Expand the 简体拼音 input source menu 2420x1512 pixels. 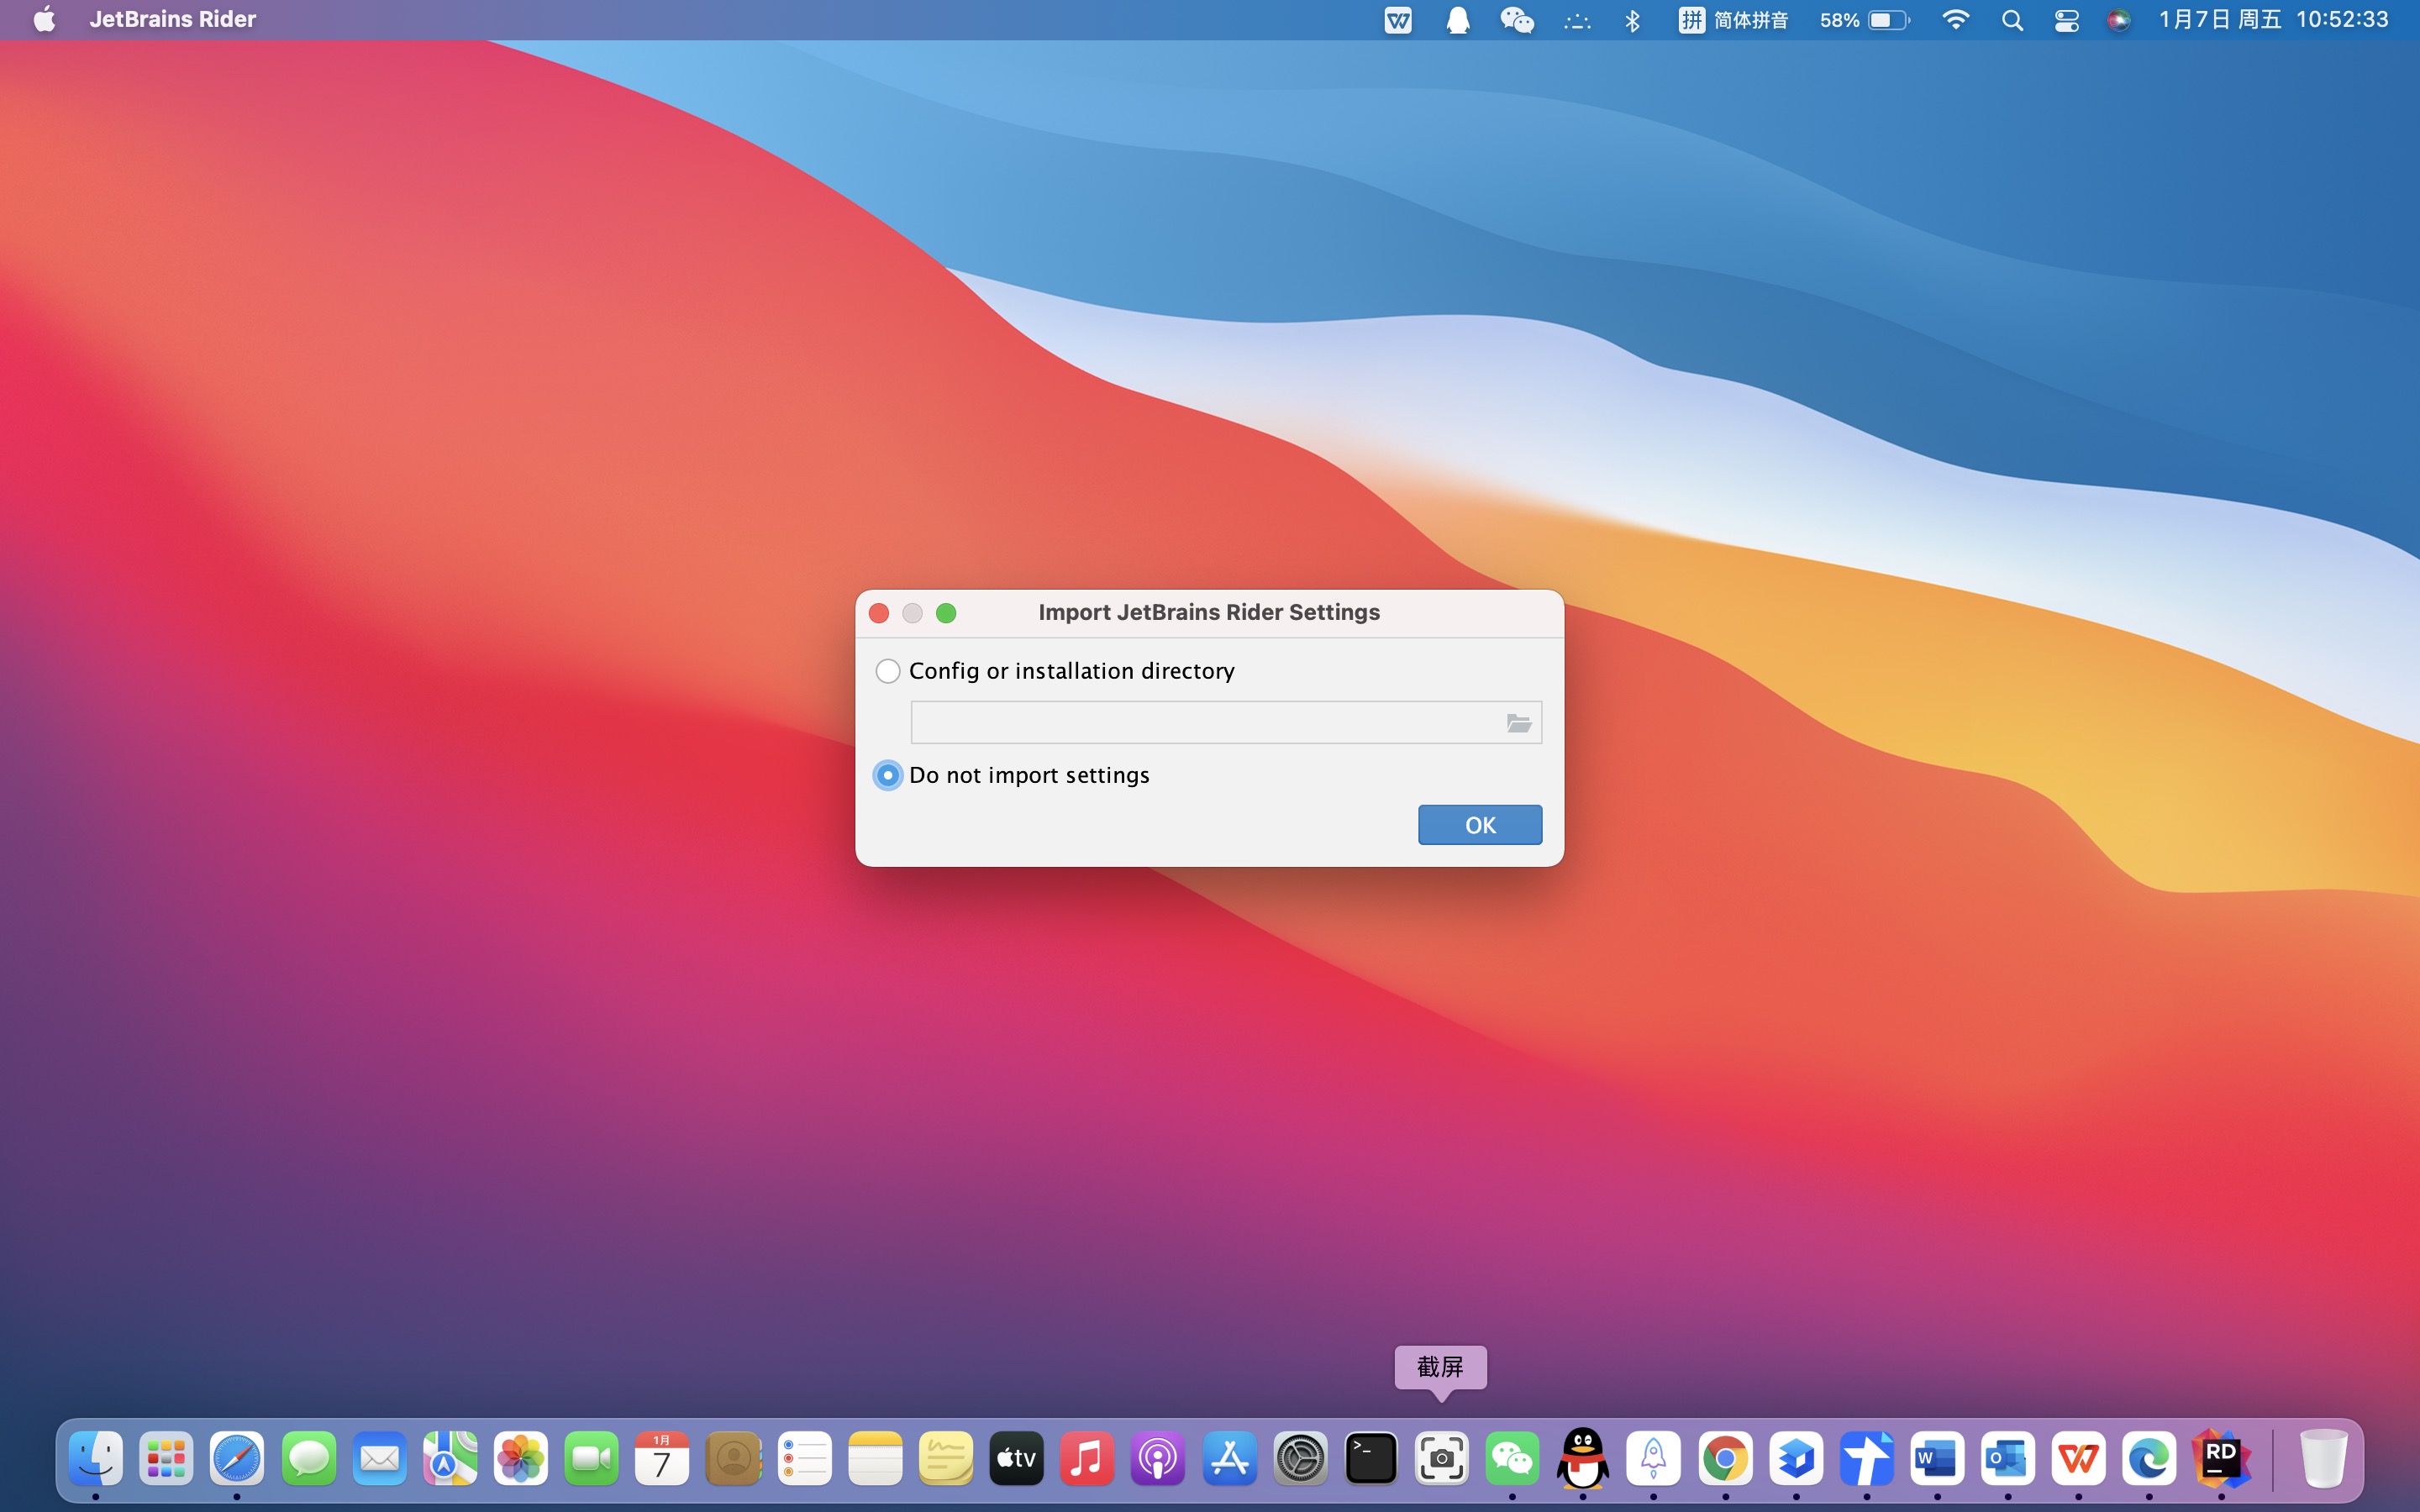click(x=1733, y=20)
